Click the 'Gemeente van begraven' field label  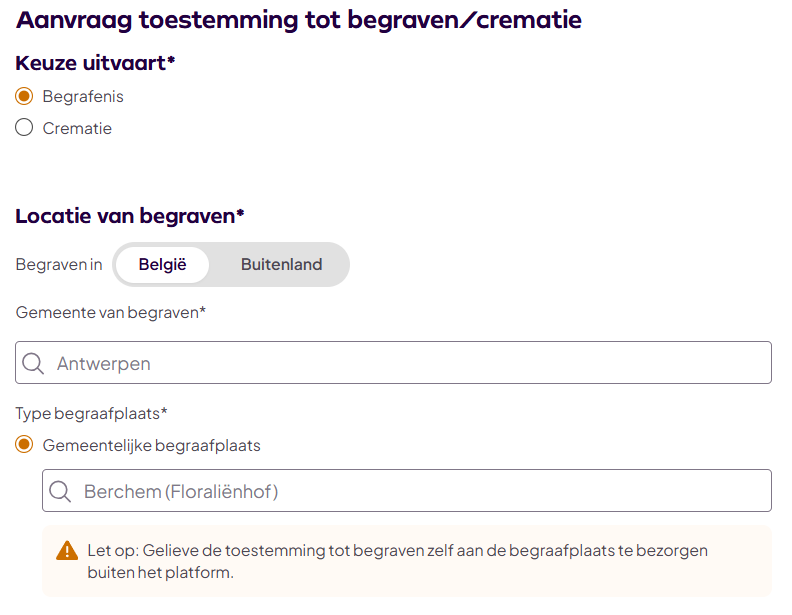pos(110,312)
